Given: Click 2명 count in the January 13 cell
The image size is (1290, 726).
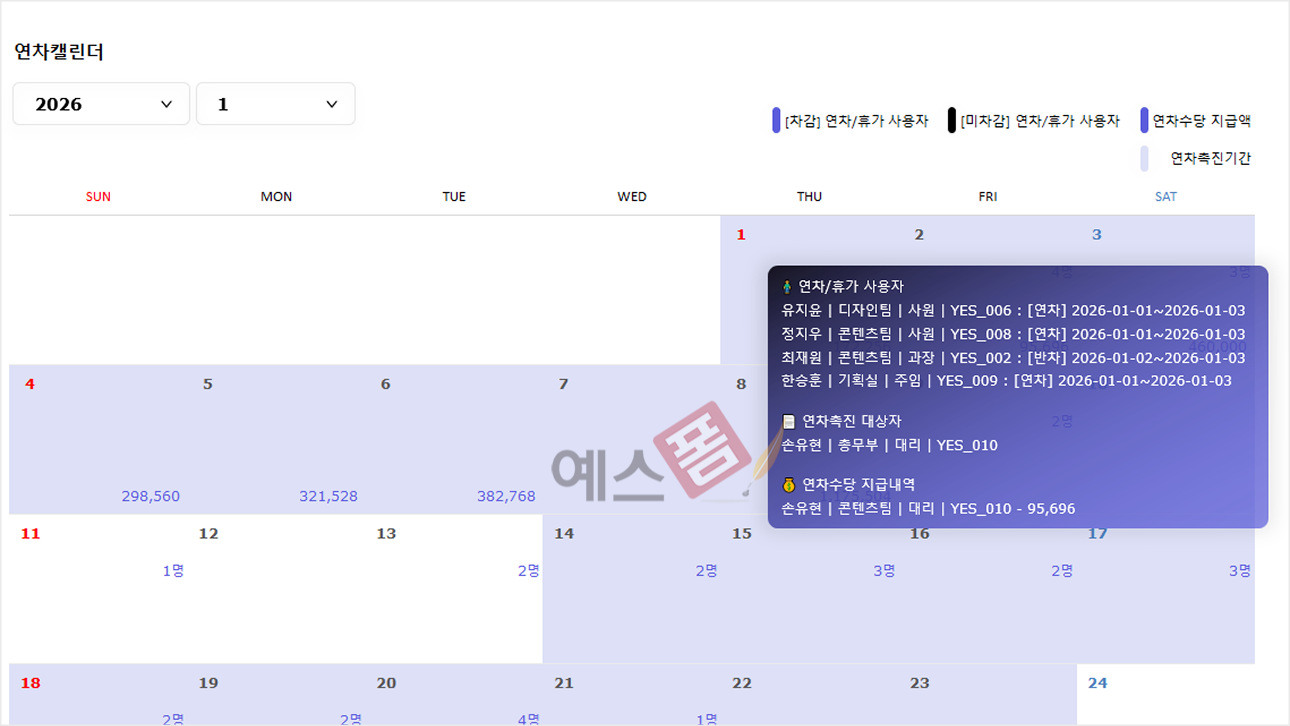Looking at the screenshot, I should tap(529, 571).
